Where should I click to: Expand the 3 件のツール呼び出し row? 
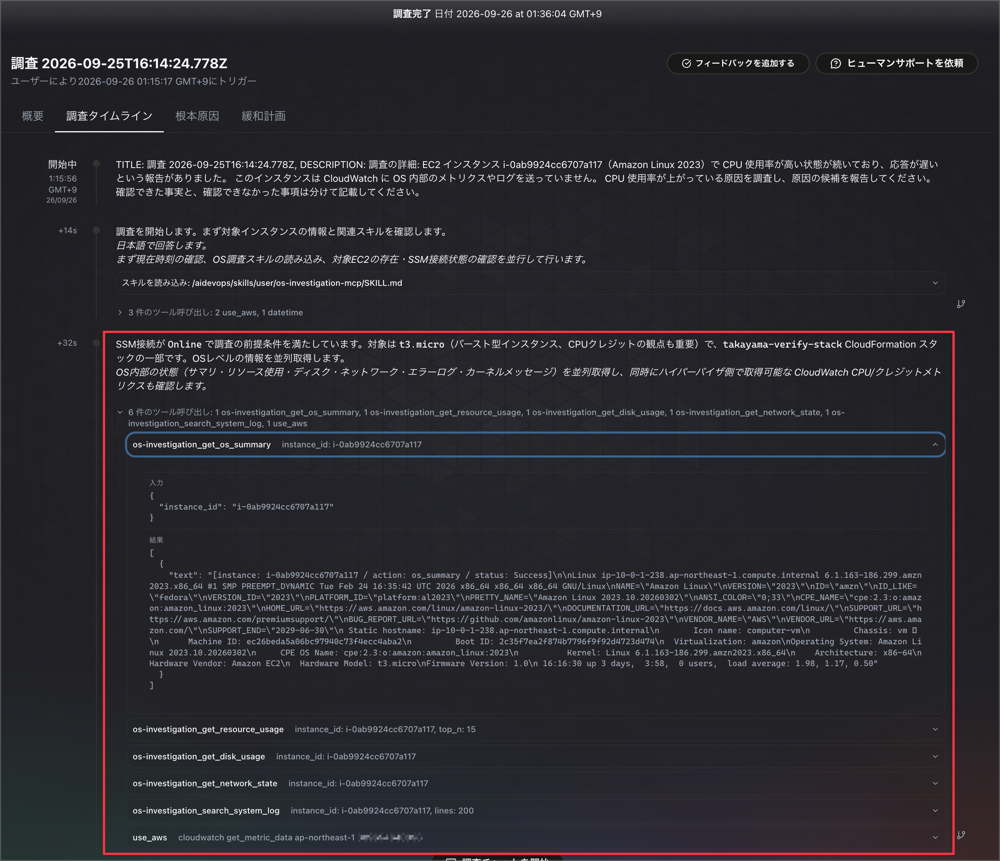point(210,313)
